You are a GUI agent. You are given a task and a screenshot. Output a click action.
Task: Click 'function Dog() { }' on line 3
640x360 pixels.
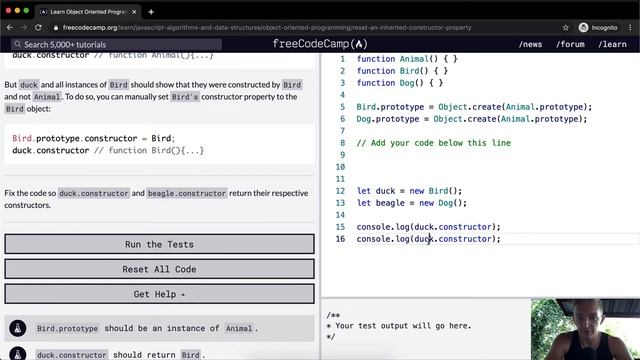click(x=400, y=83)
